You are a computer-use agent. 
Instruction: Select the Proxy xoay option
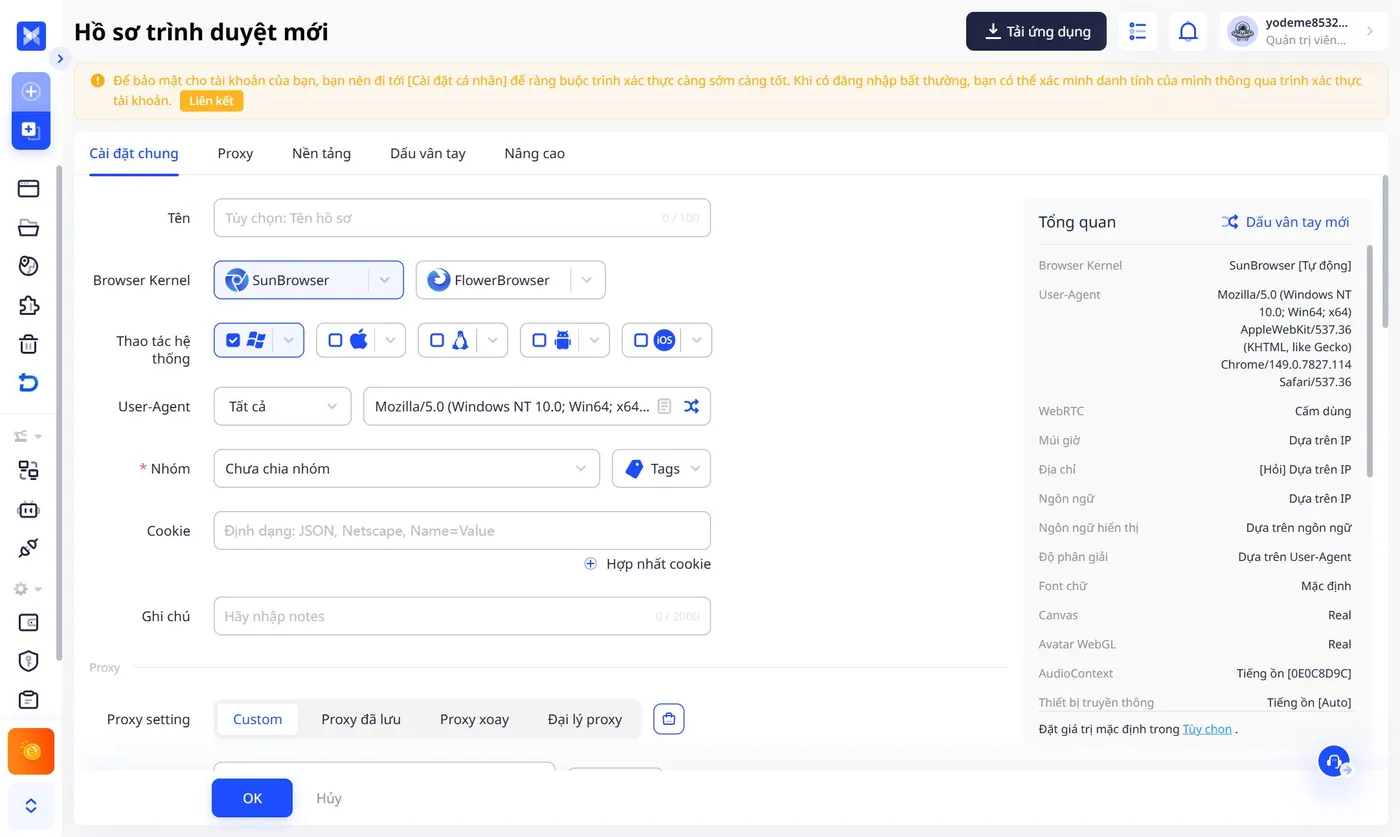[474, 719]
